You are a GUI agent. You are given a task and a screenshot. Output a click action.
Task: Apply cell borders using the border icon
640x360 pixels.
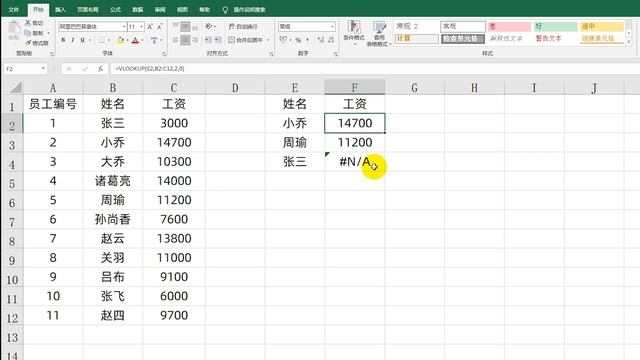[101, 40]
